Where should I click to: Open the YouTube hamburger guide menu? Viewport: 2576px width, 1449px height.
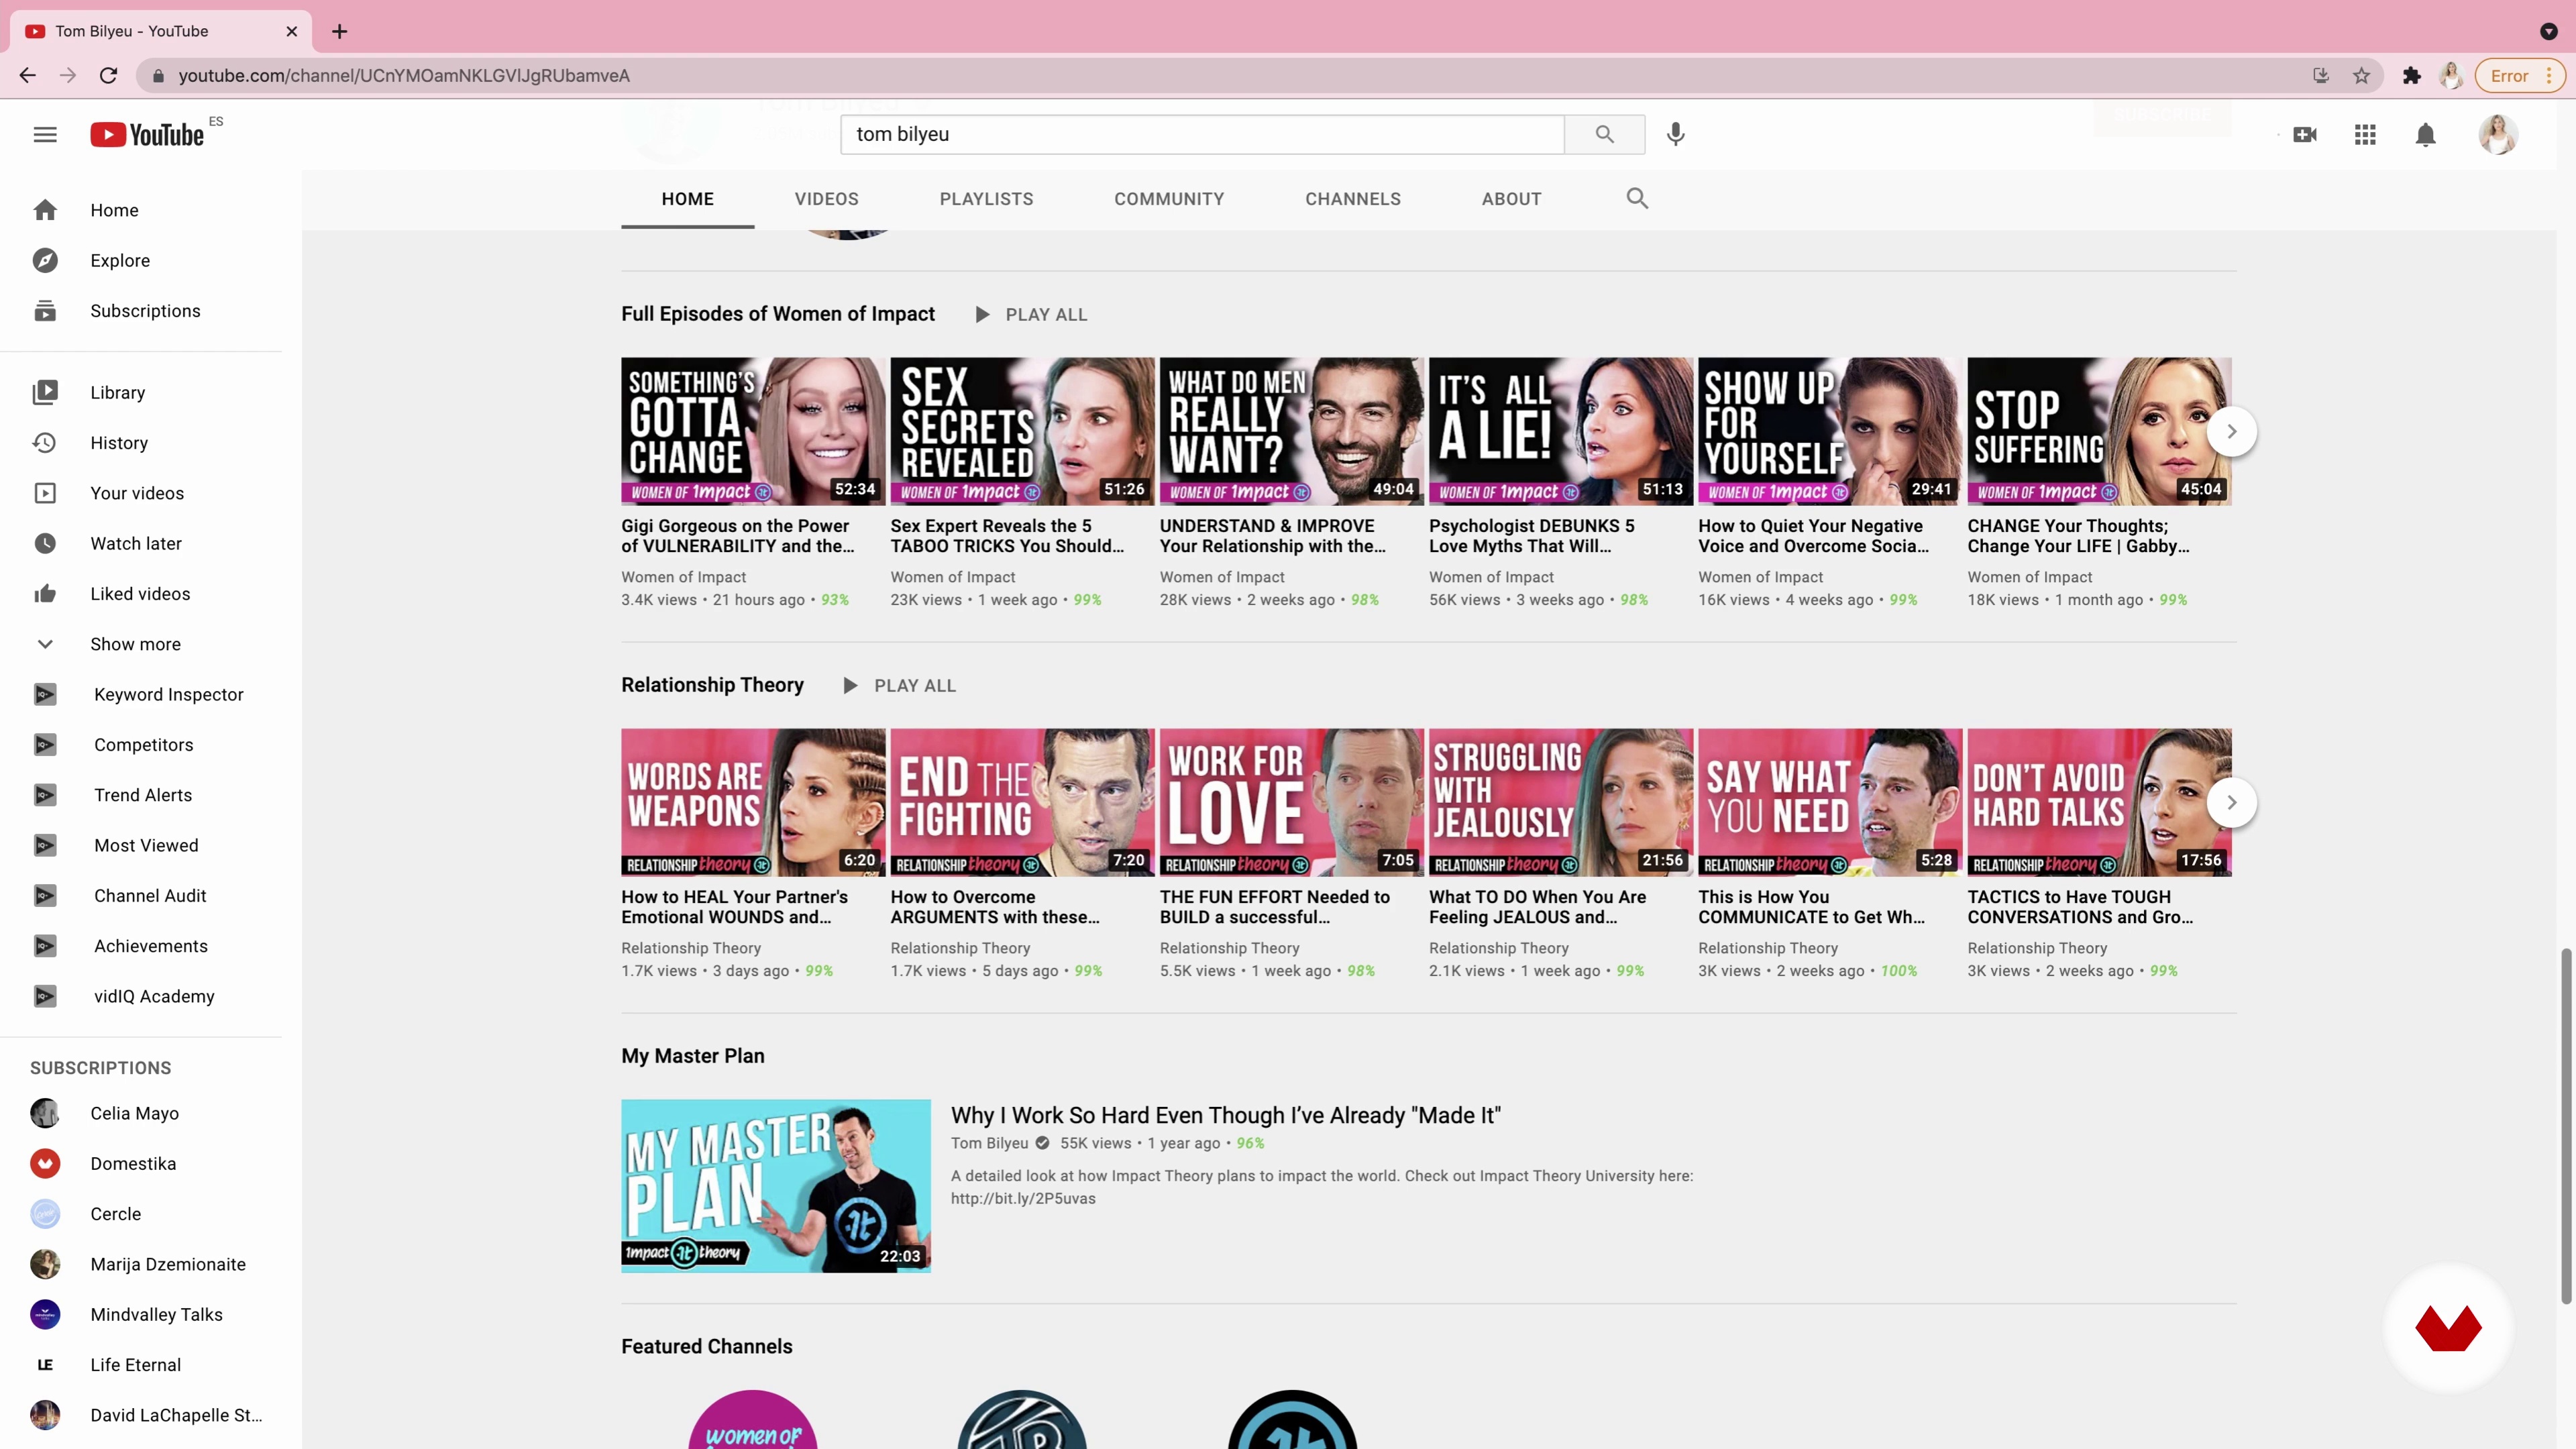click(45, 135)
